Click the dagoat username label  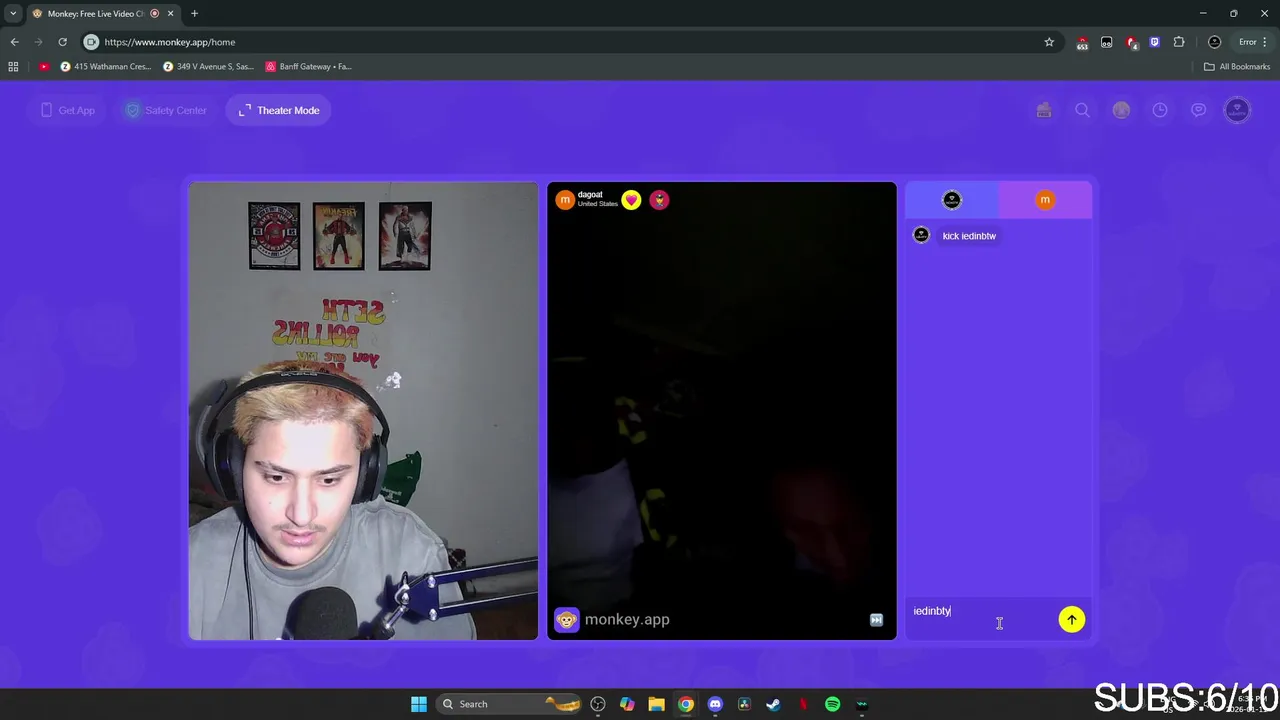(x=590, y=195)
